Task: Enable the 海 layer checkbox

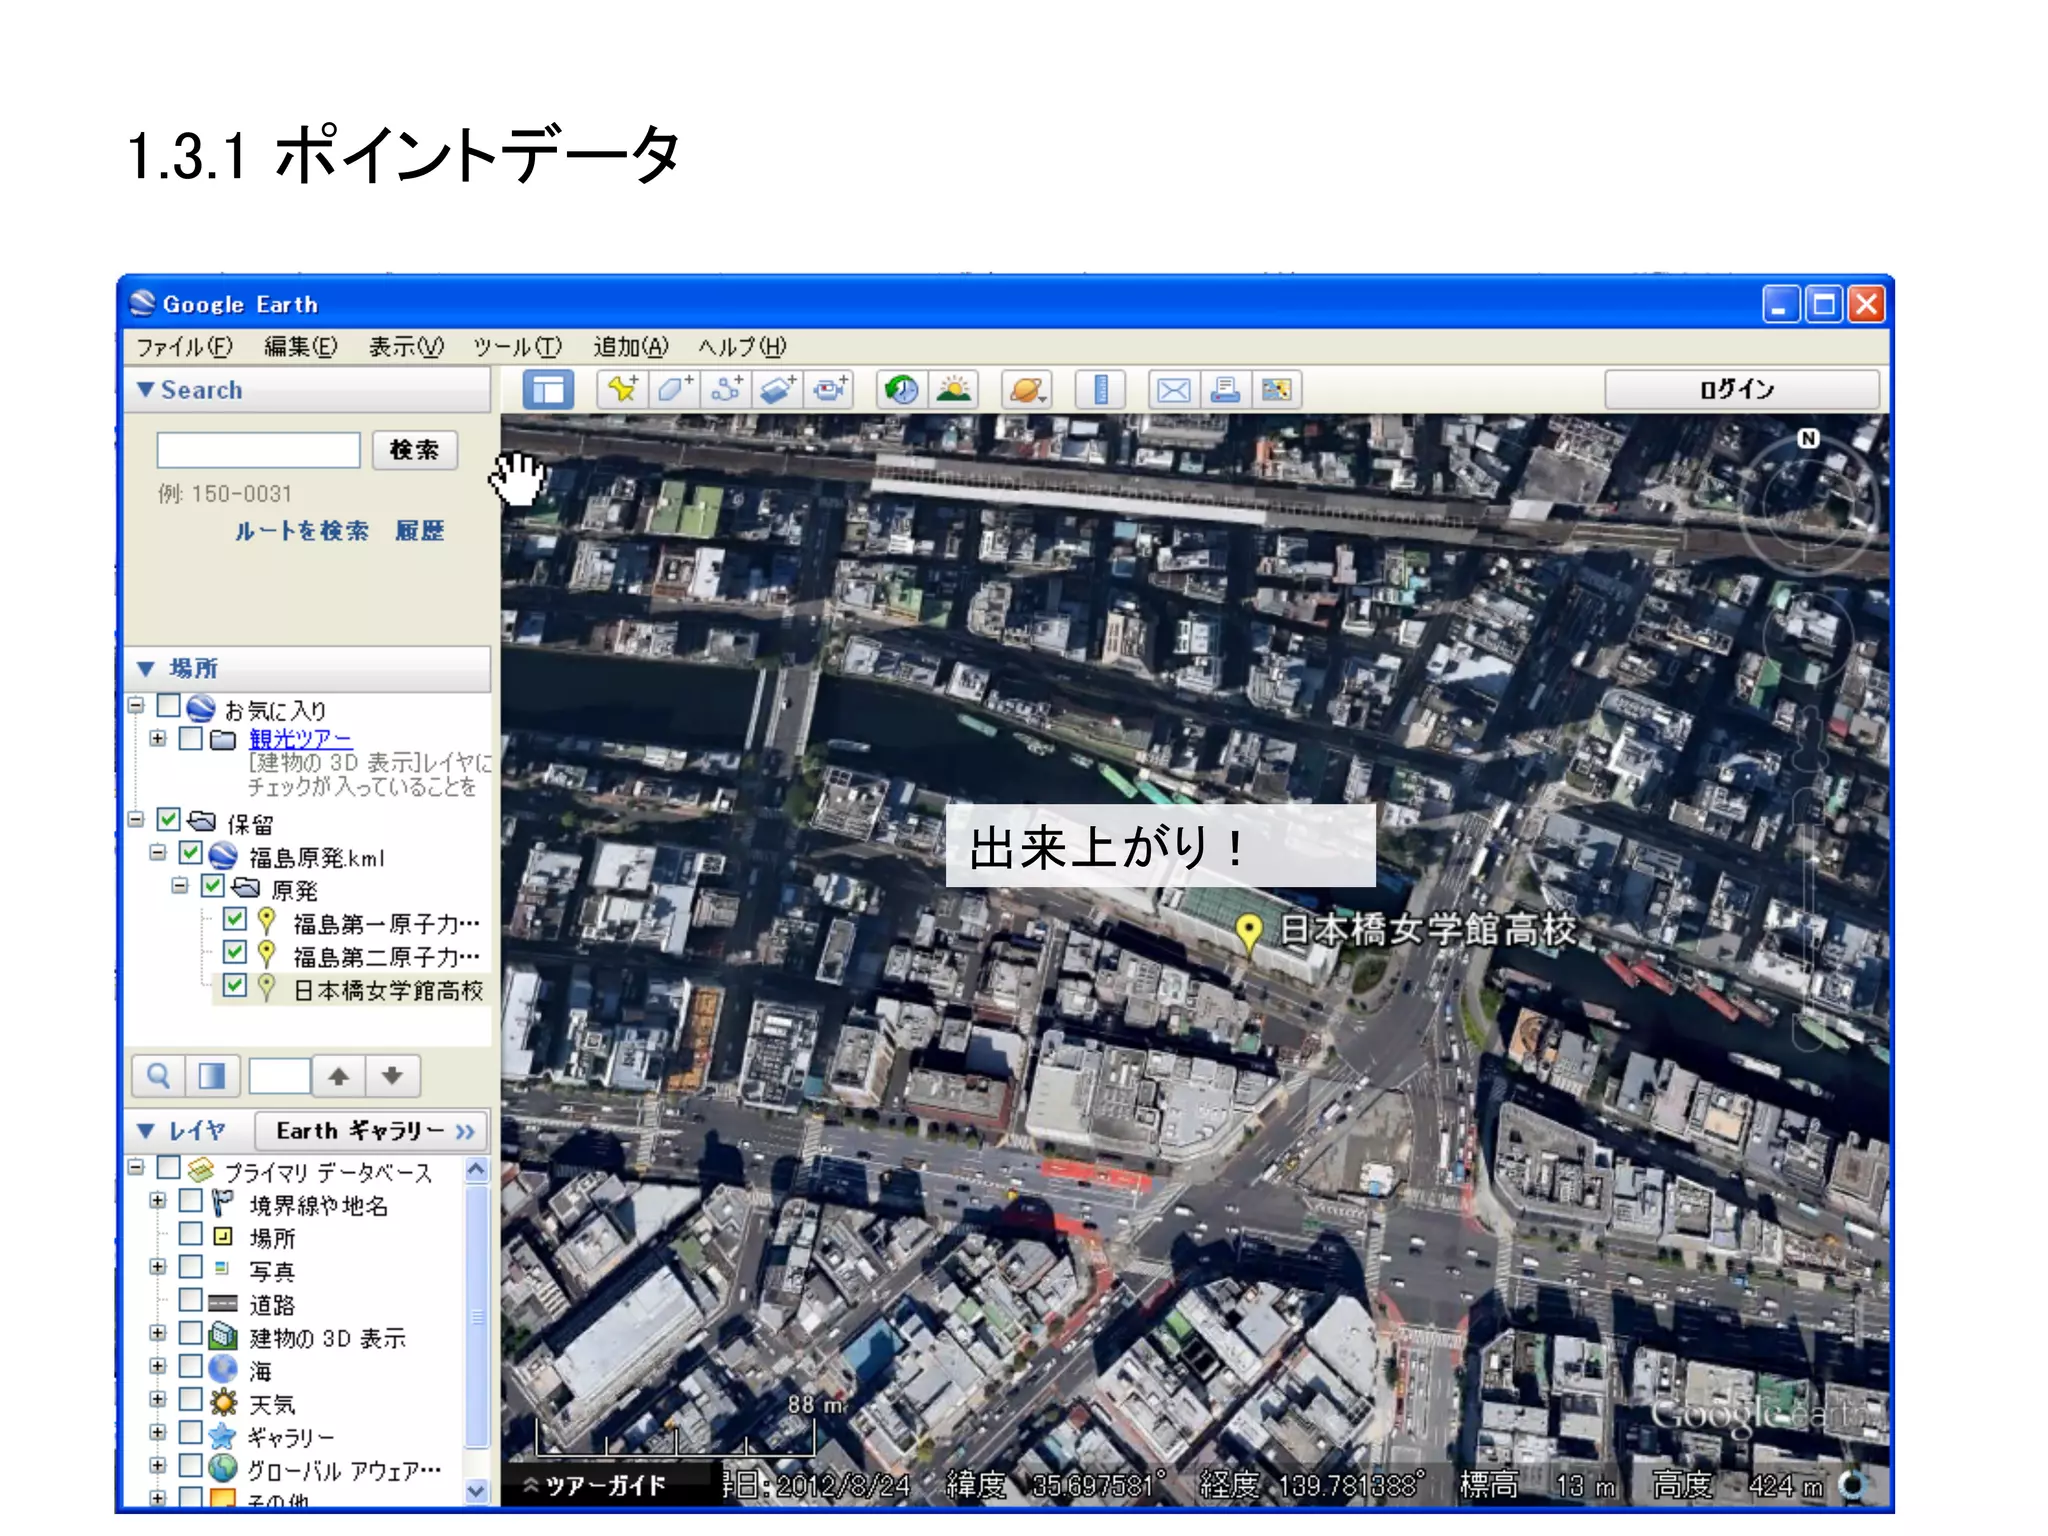Action: [190, 1366]
